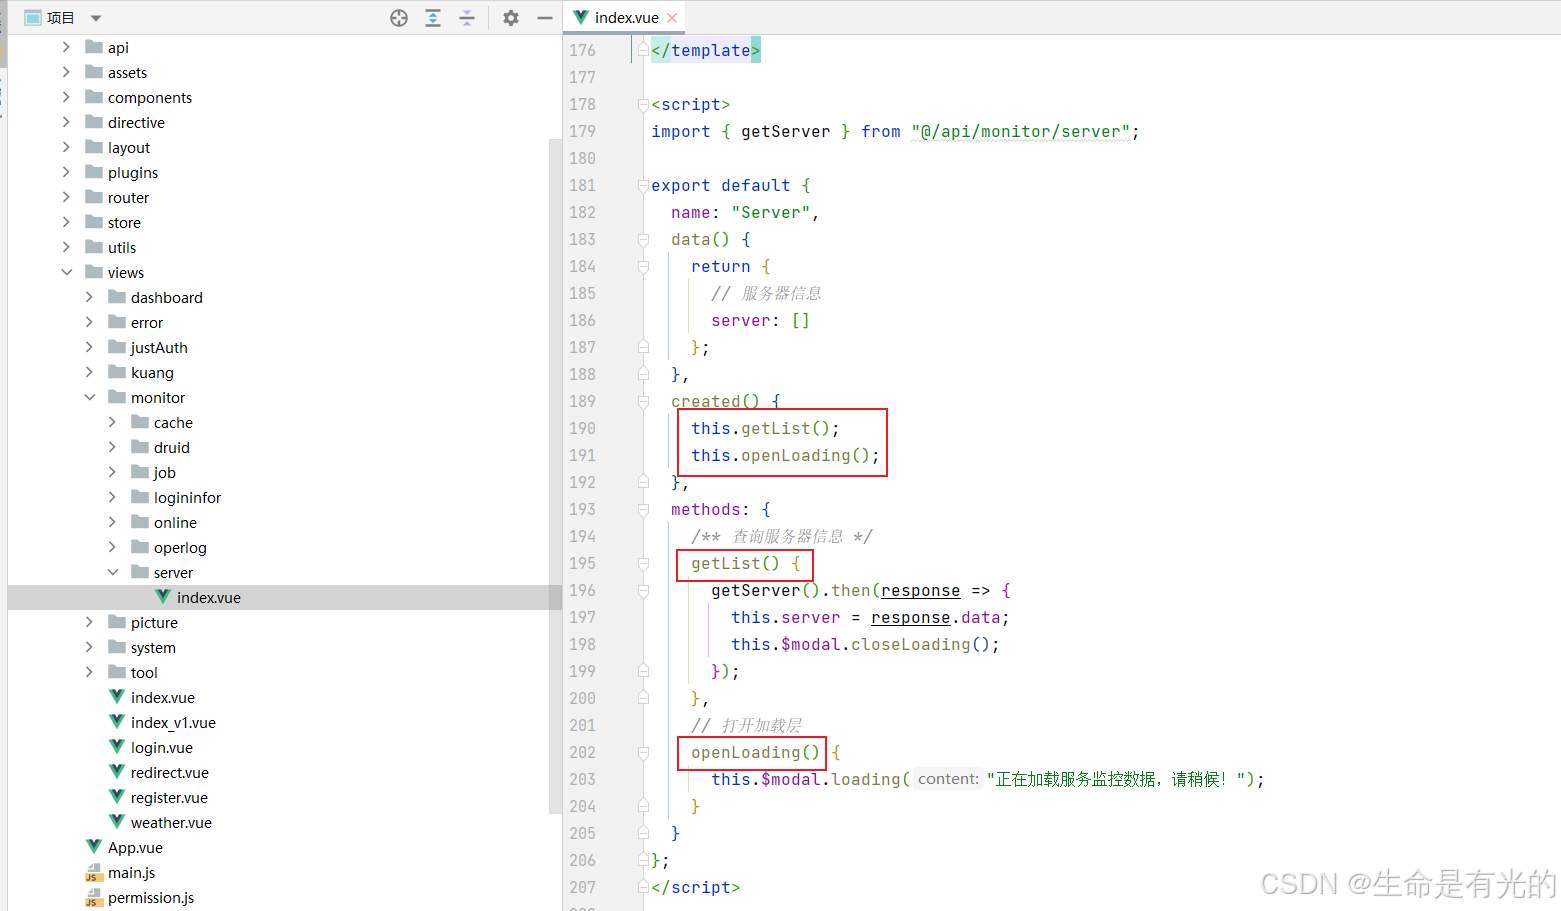The width and height of the screenshot is (1561, 911).
Task: Click the Collapse All icon in project toolbar
Action: 467,18
